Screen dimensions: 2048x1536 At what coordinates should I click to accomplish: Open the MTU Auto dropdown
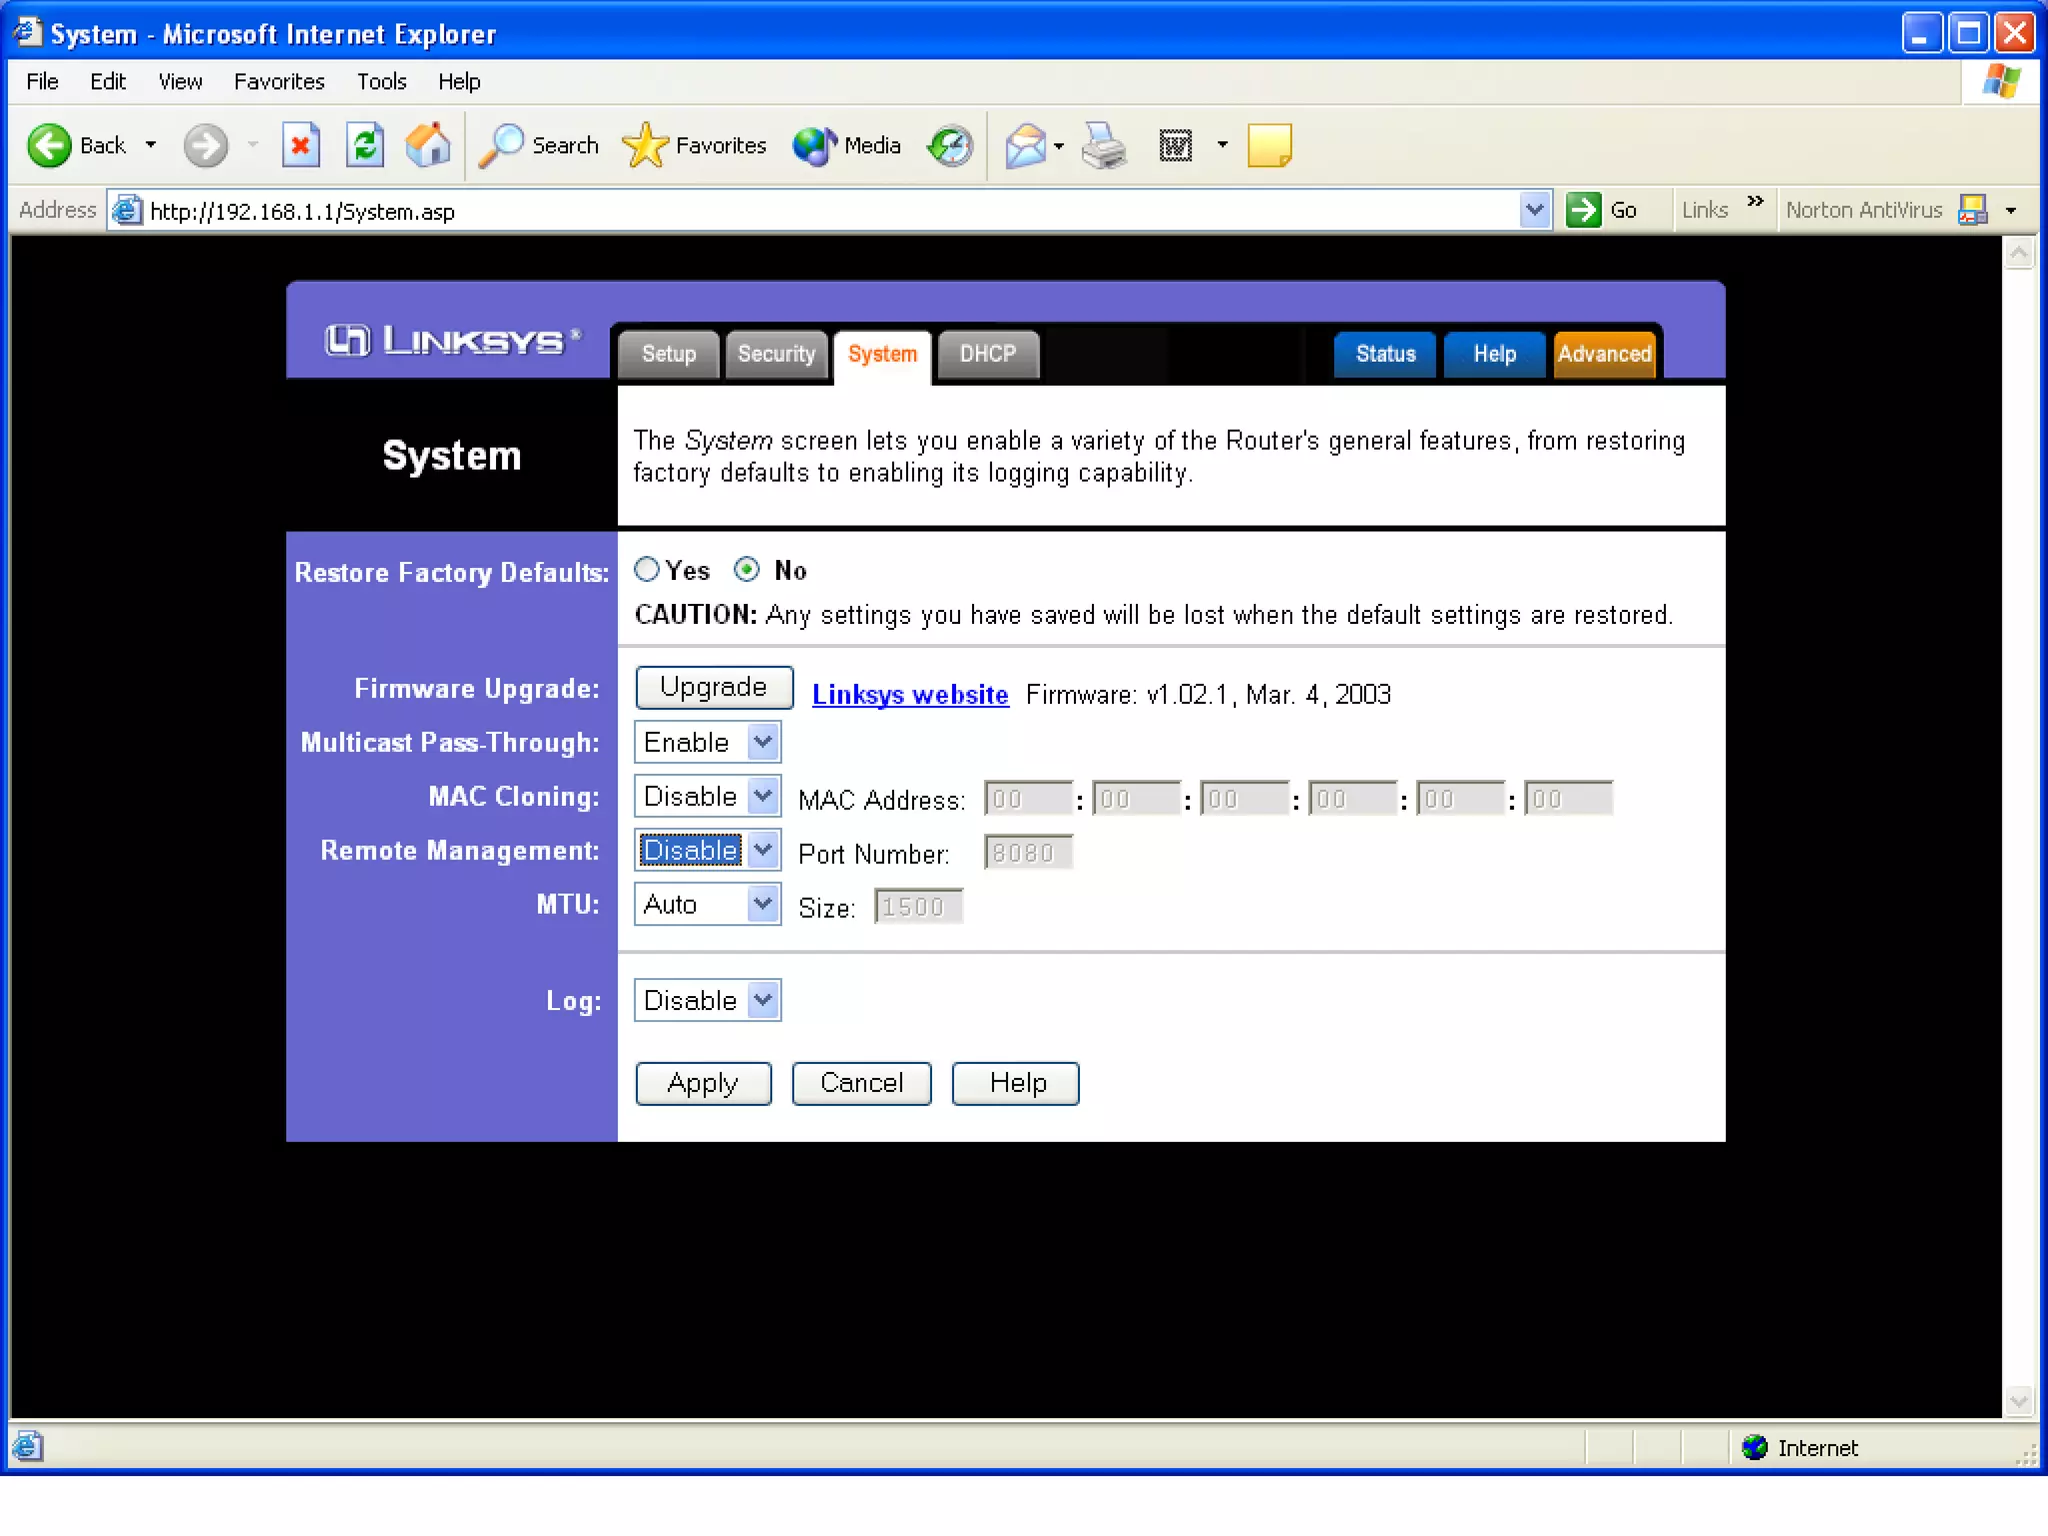coord(763,904)
